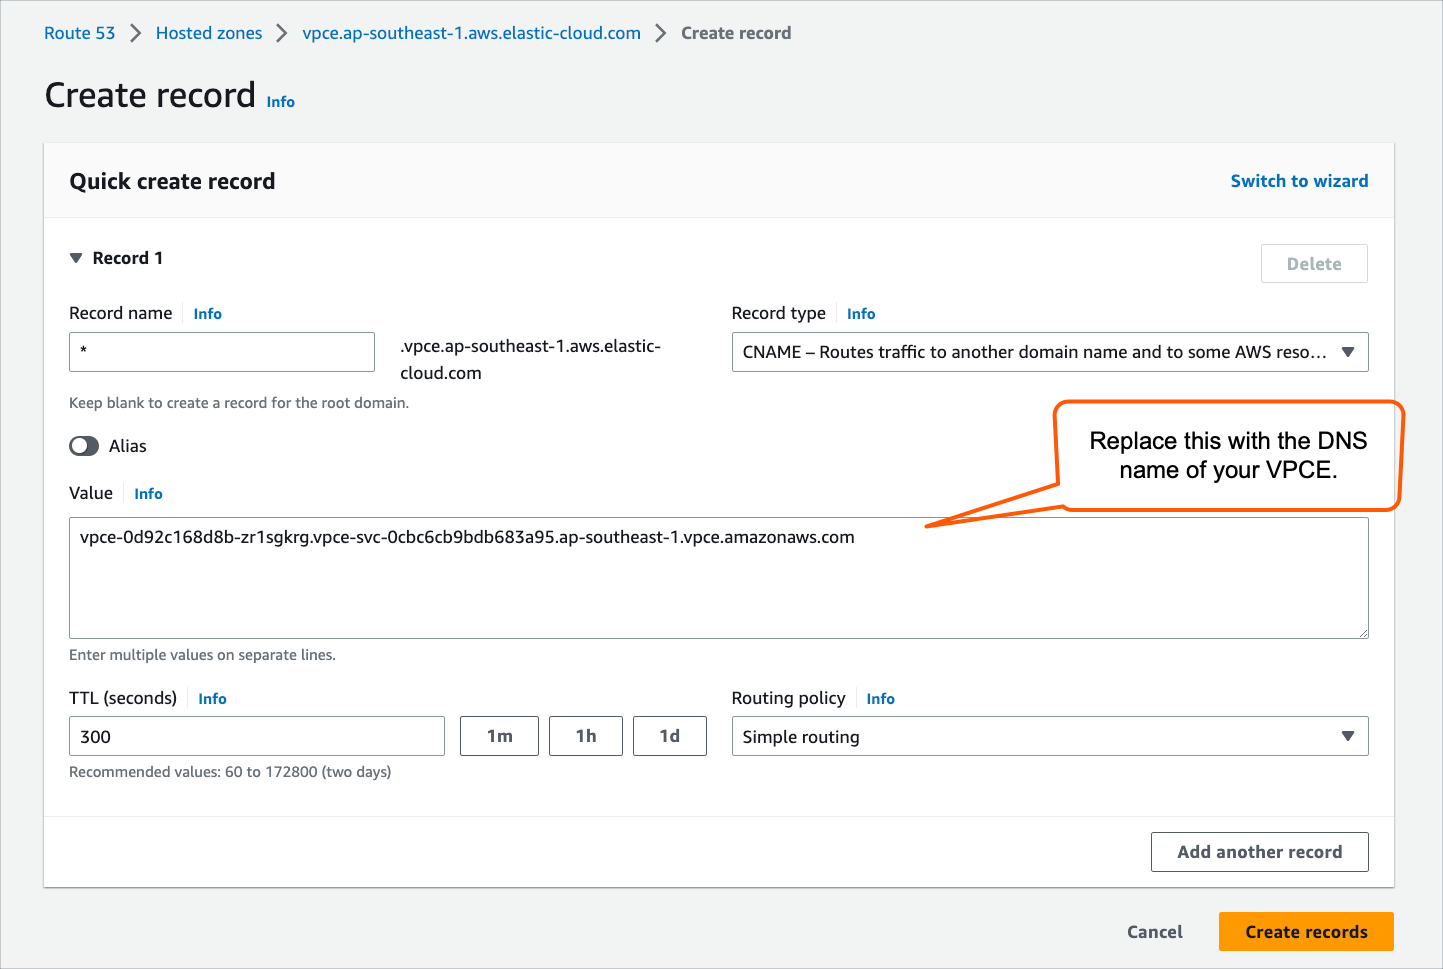The width and height of the screenshot is (1443, 969).
Task: Click into the Value text area
Action: coord(718,578)
